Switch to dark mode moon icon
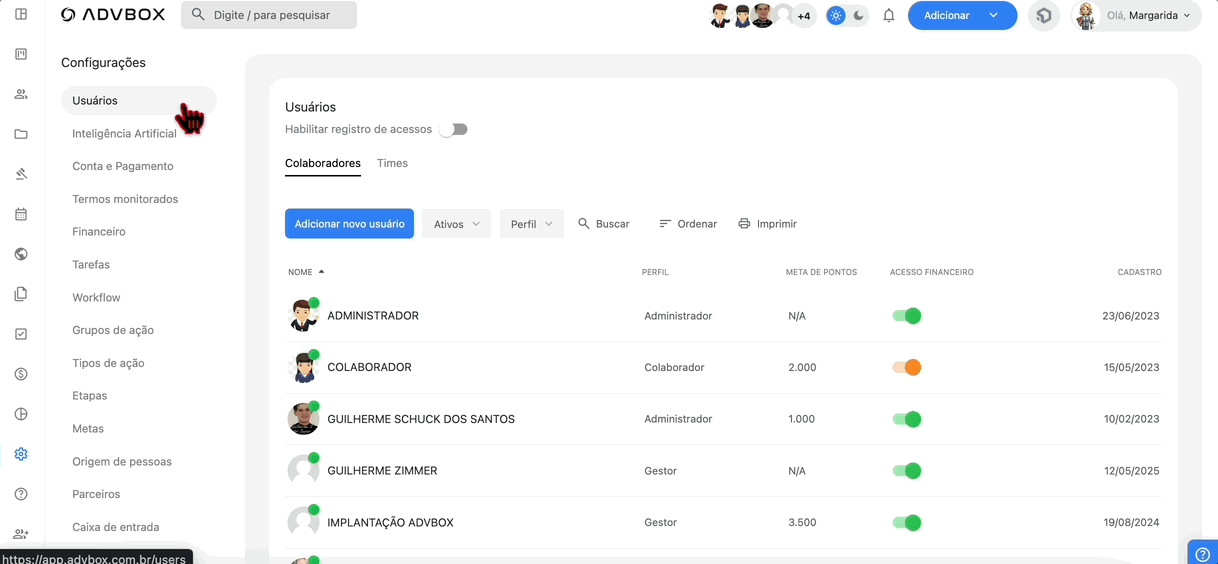 click(858, 16)
